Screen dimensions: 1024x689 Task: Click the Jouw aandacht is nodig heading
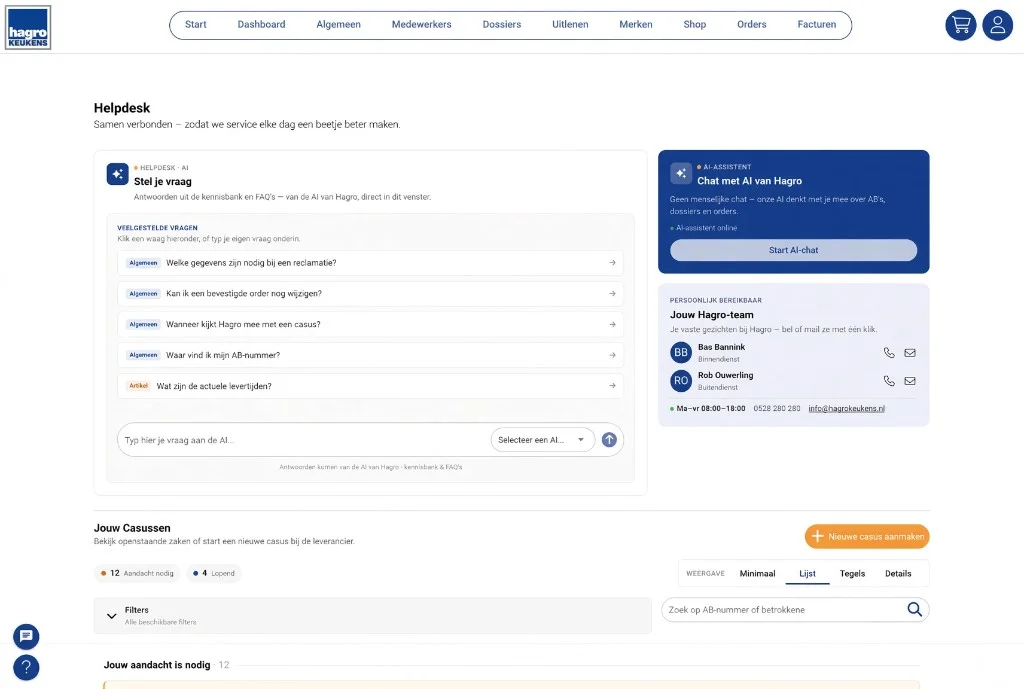coord(157,665)
